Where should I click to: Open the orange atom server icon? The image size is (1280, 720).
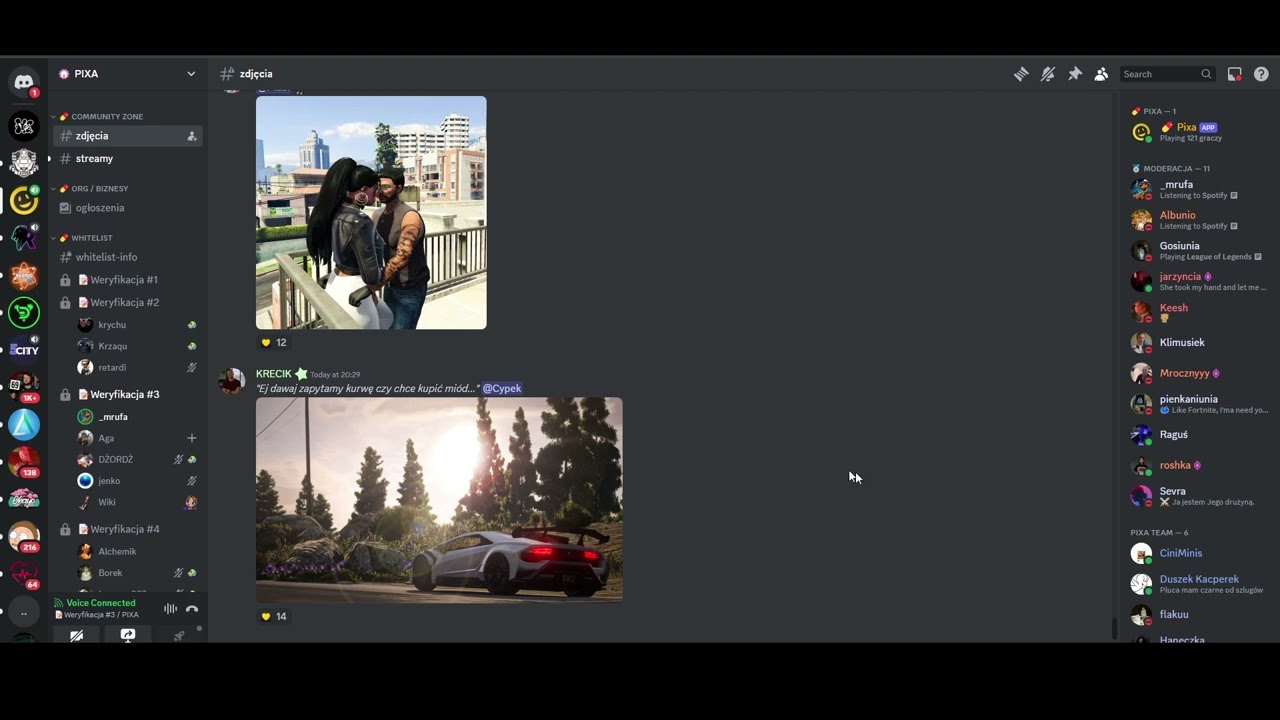click(x=24, y=275)
